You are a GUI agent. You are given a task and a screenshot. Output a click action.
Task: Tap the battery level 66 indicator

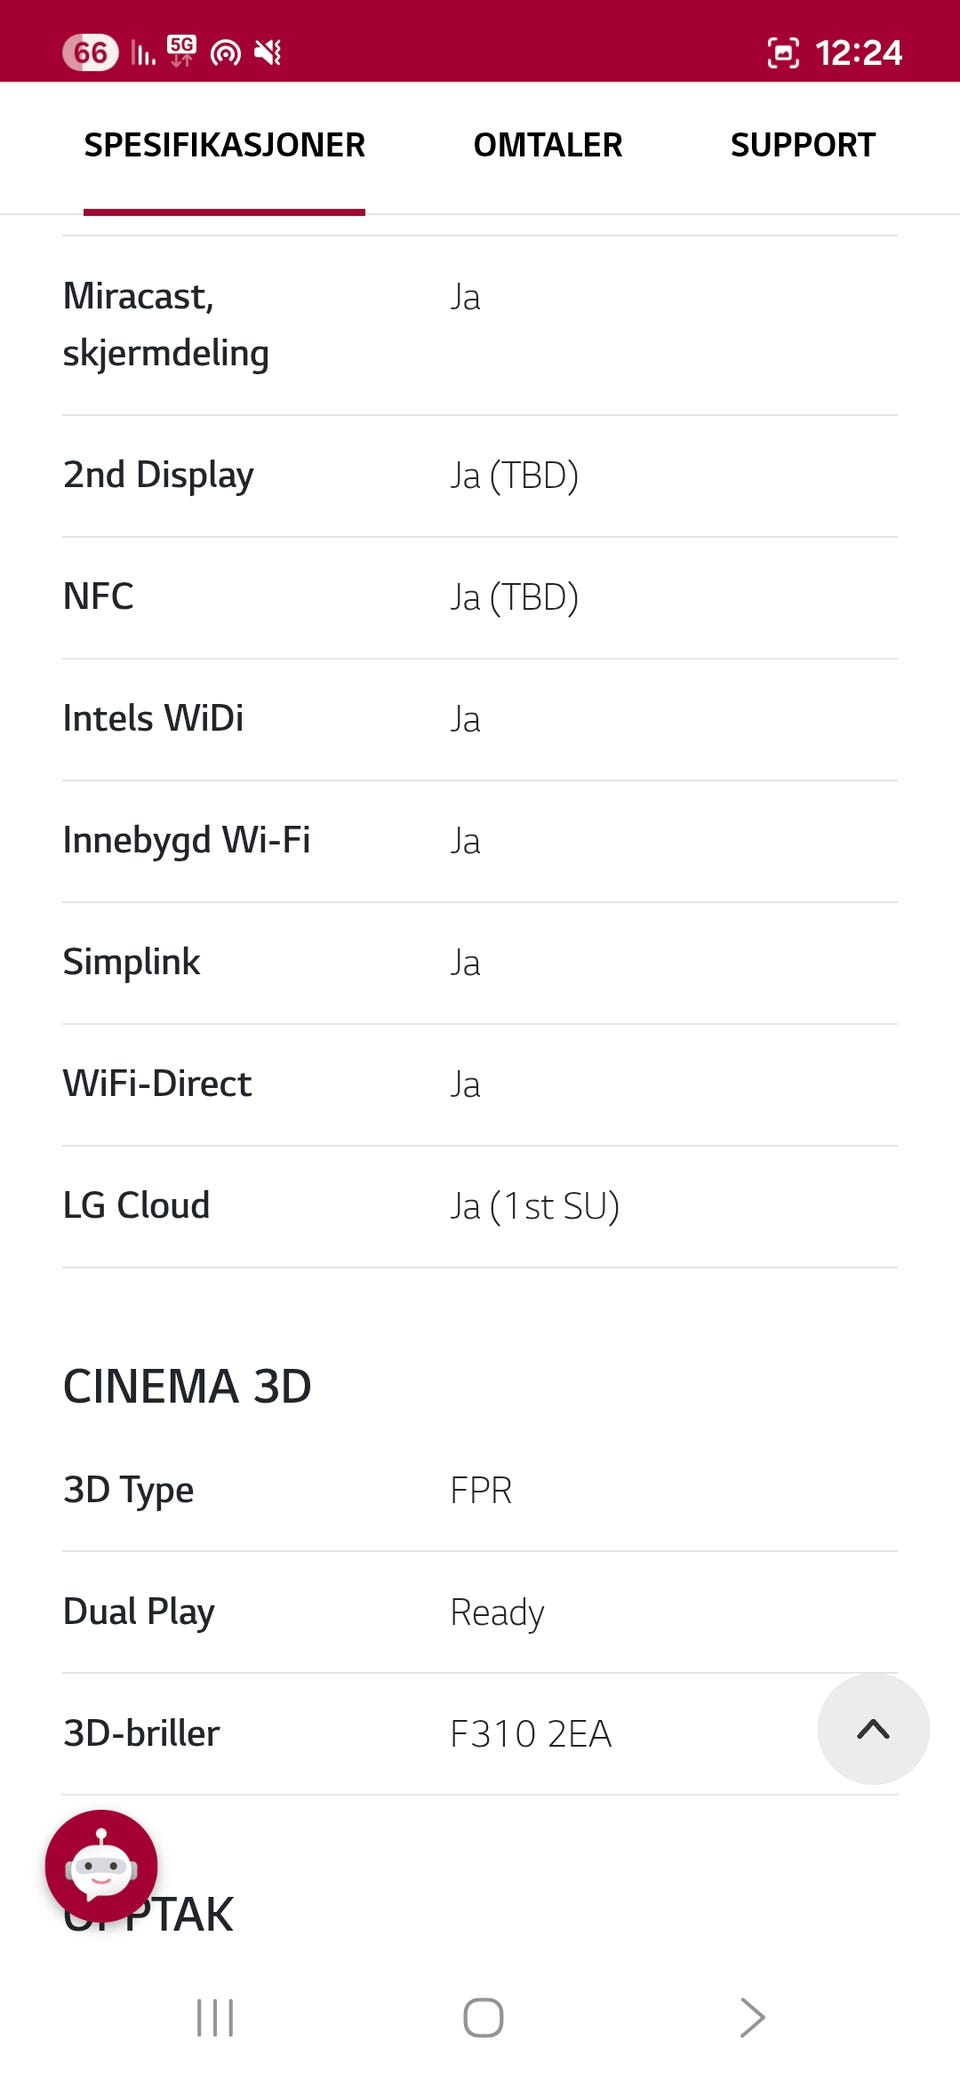pyautogui.click(x=90, y=52)
